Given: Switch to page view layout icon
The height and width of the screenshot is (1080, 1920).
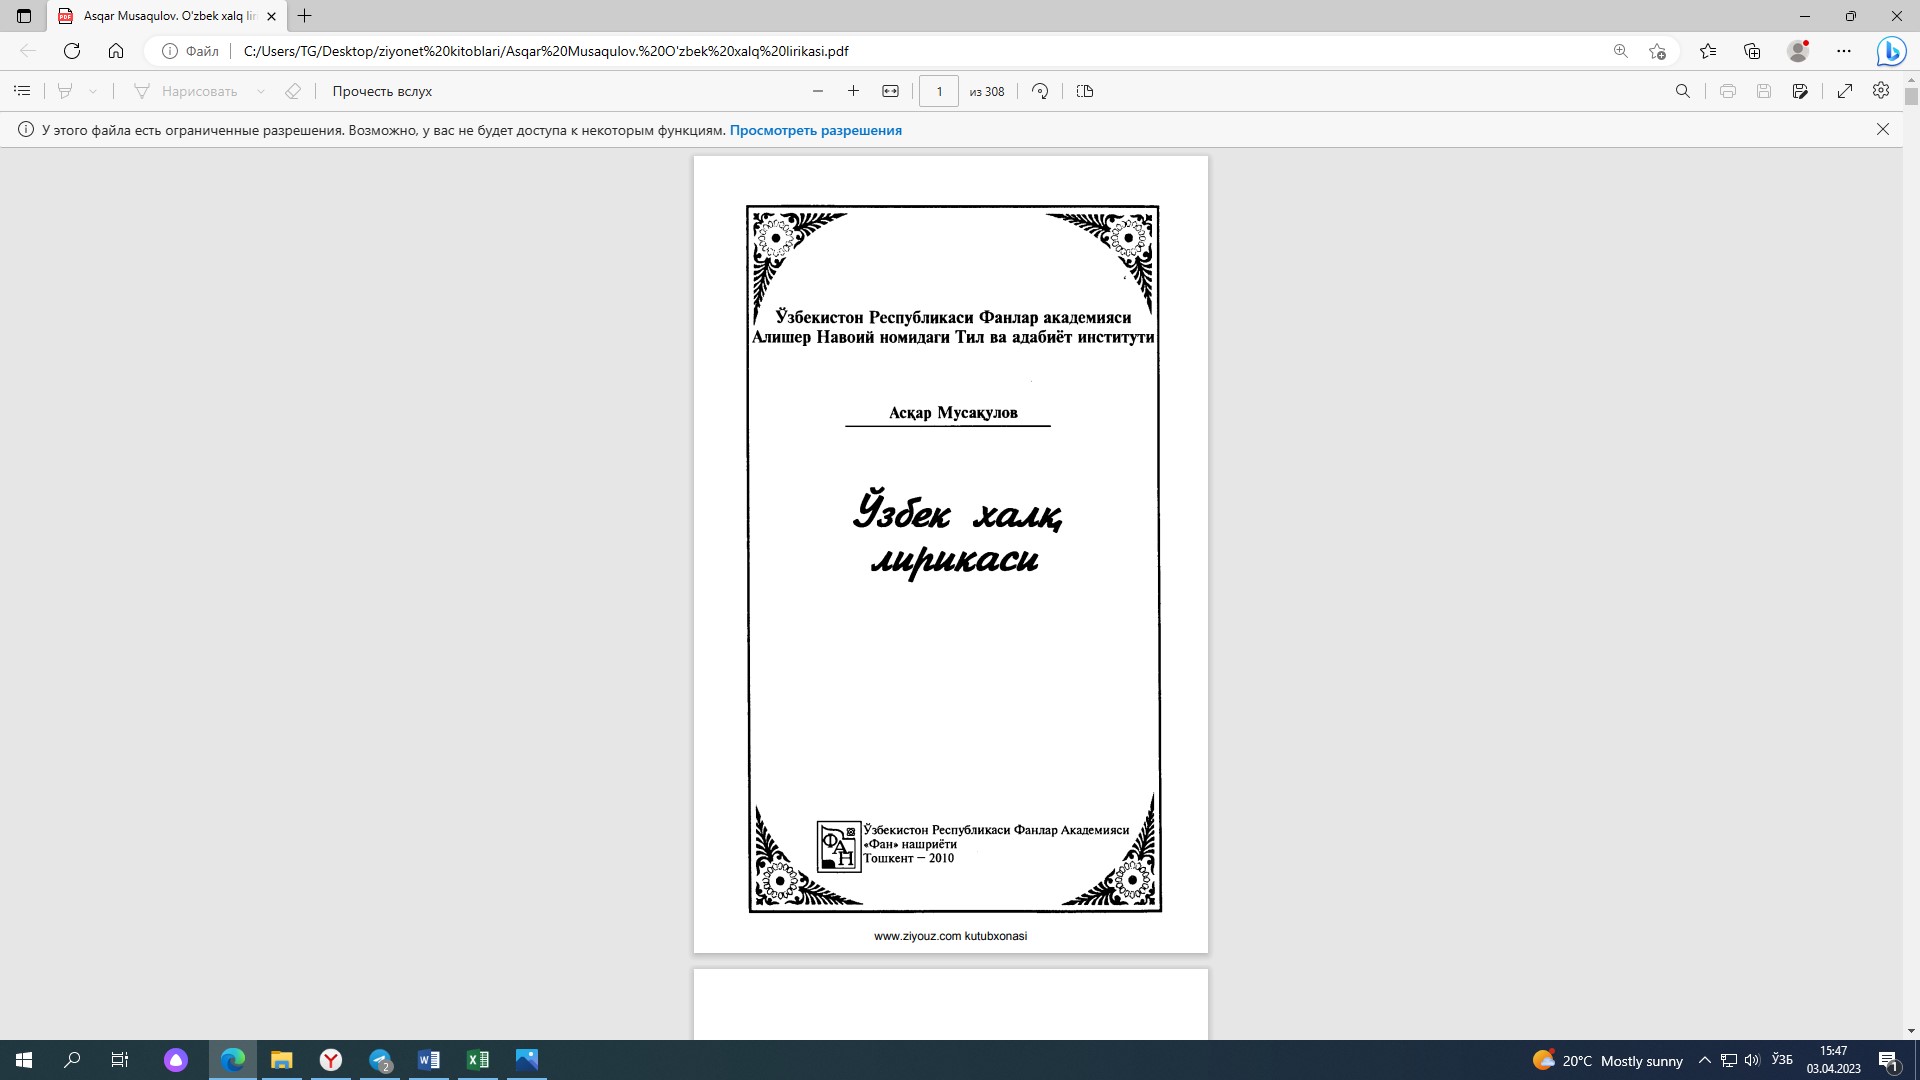Looking at the screenshot, I should (x=1085, y=91).
